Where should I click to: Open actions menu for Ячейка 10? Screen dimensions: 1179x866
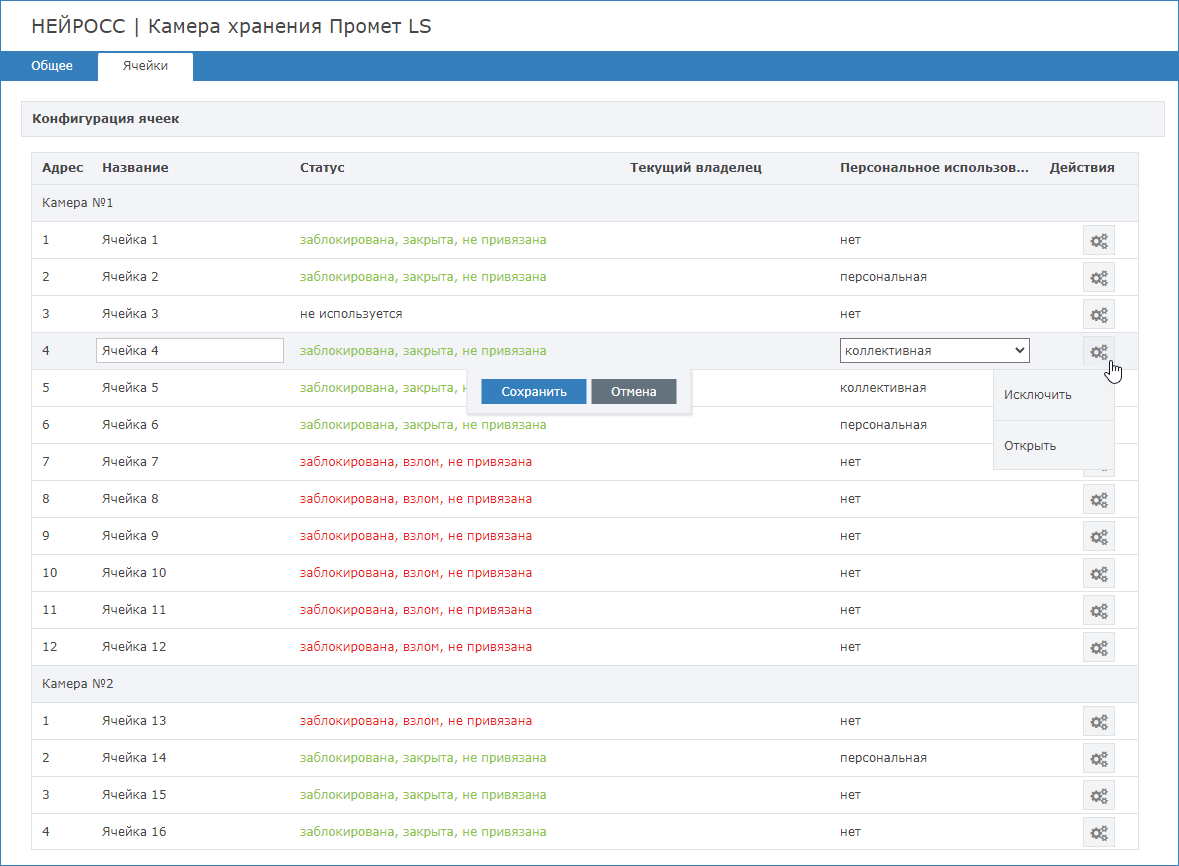click(1098, 573)
